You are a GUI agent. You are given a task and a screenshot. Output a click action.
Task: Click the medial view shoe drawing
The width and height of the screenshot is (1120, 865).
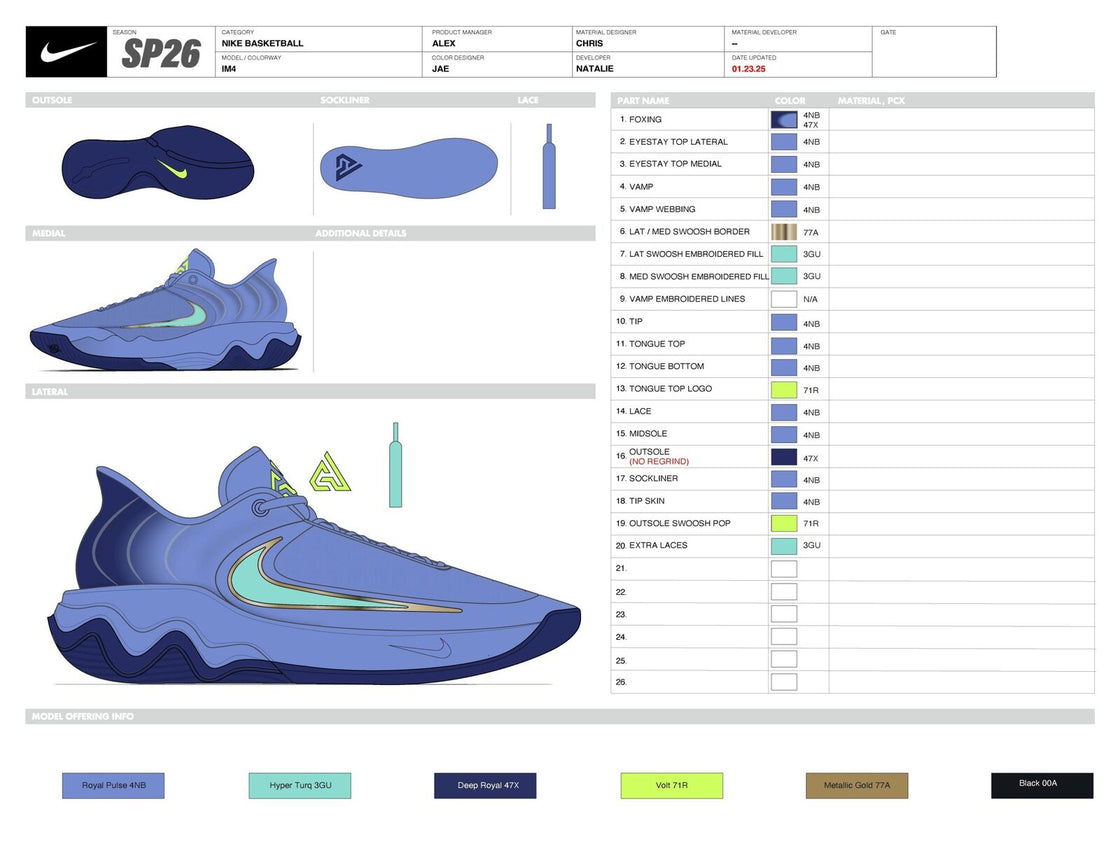click(x=165, y=310)
